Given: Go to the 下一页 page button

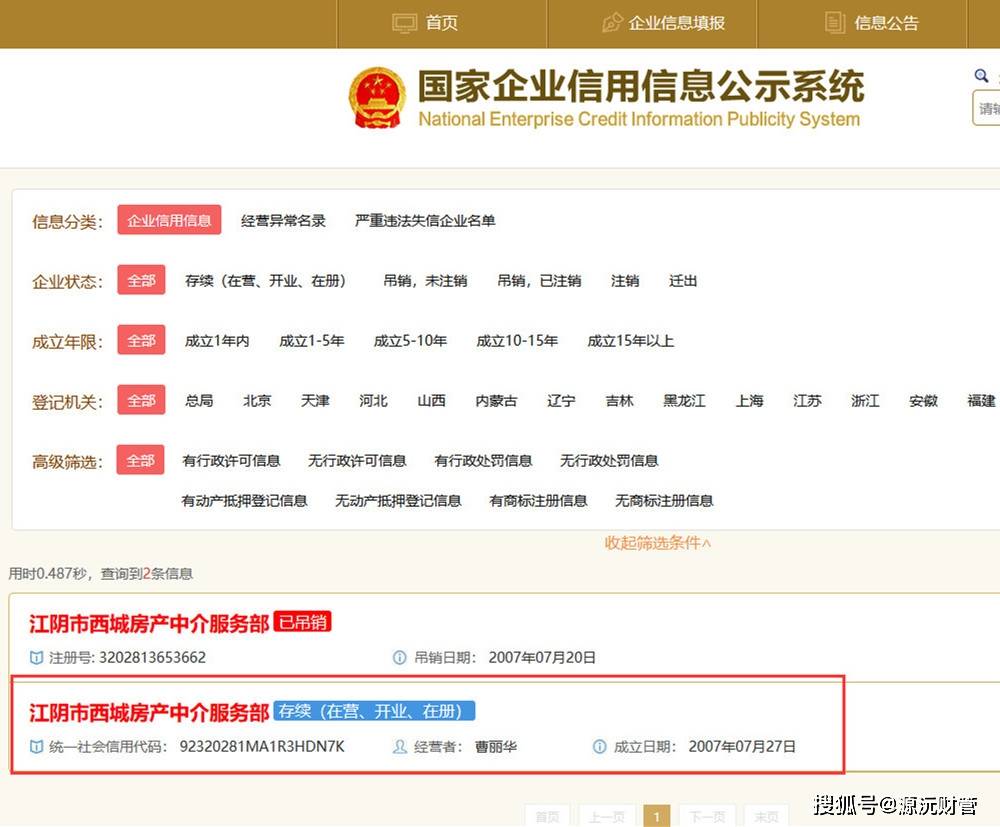Looking at the screenshot, I should (707, 816).
